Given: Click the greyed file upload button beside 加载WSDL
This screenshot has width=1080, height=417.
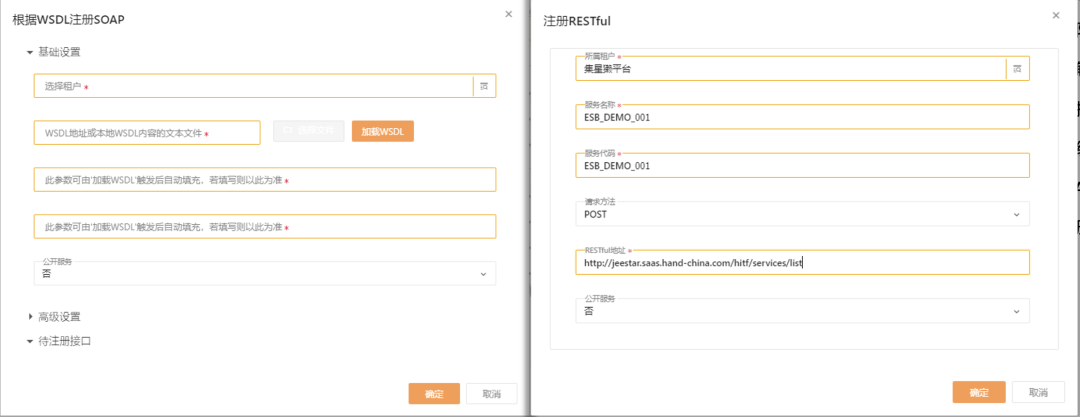Looking at the screenshot, I should 309,131.
